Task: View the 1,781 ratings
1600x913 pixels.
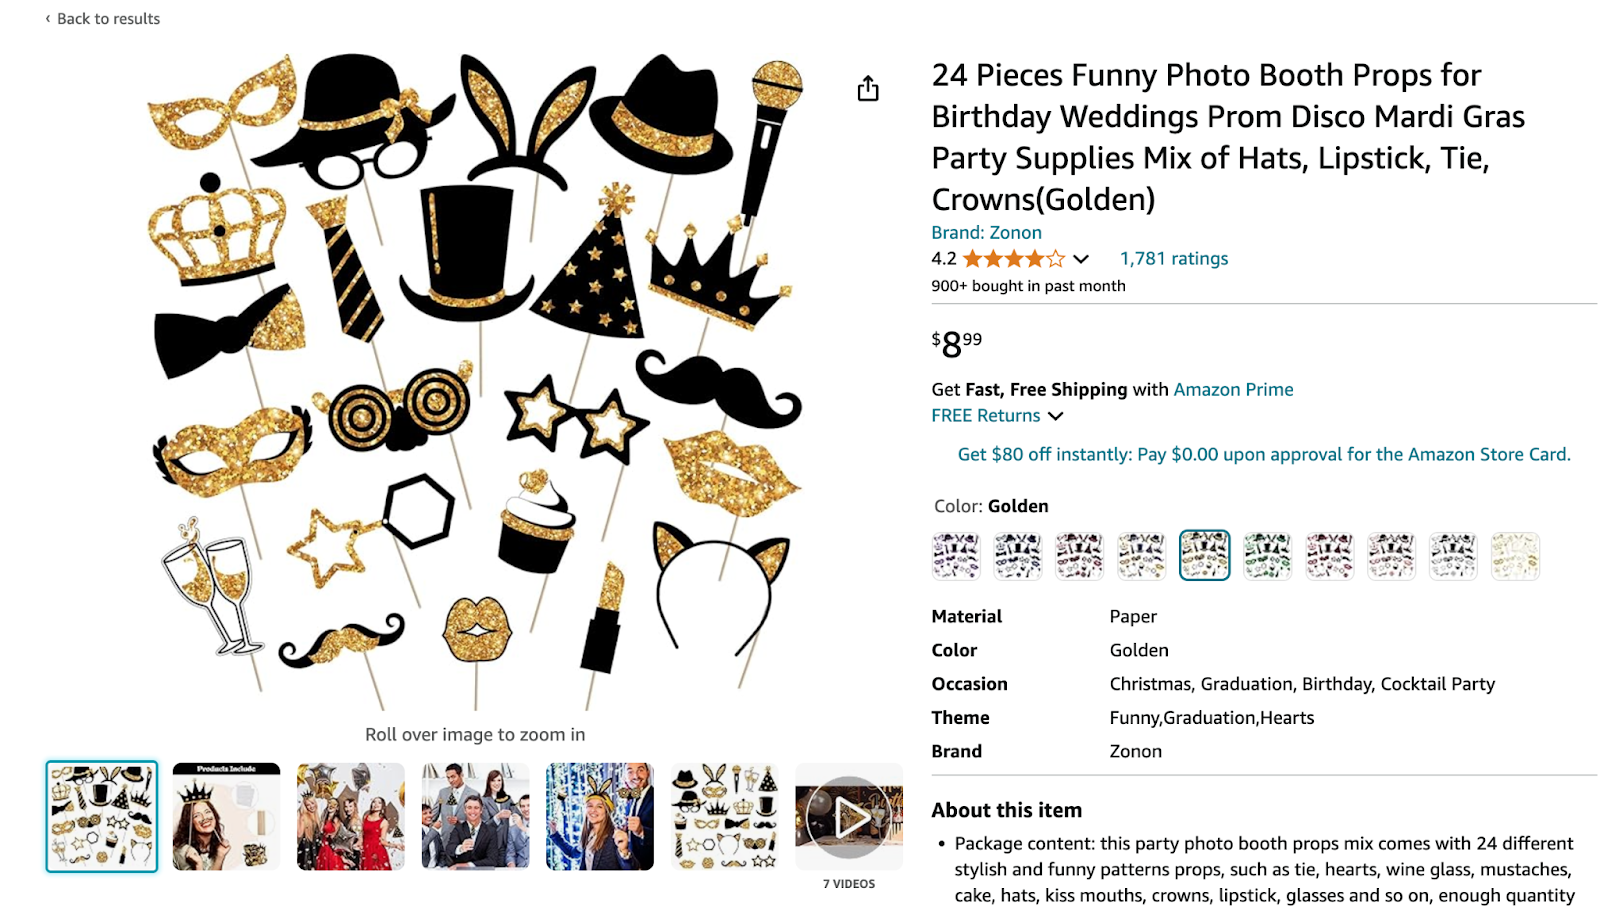Action: point(1173,258)
